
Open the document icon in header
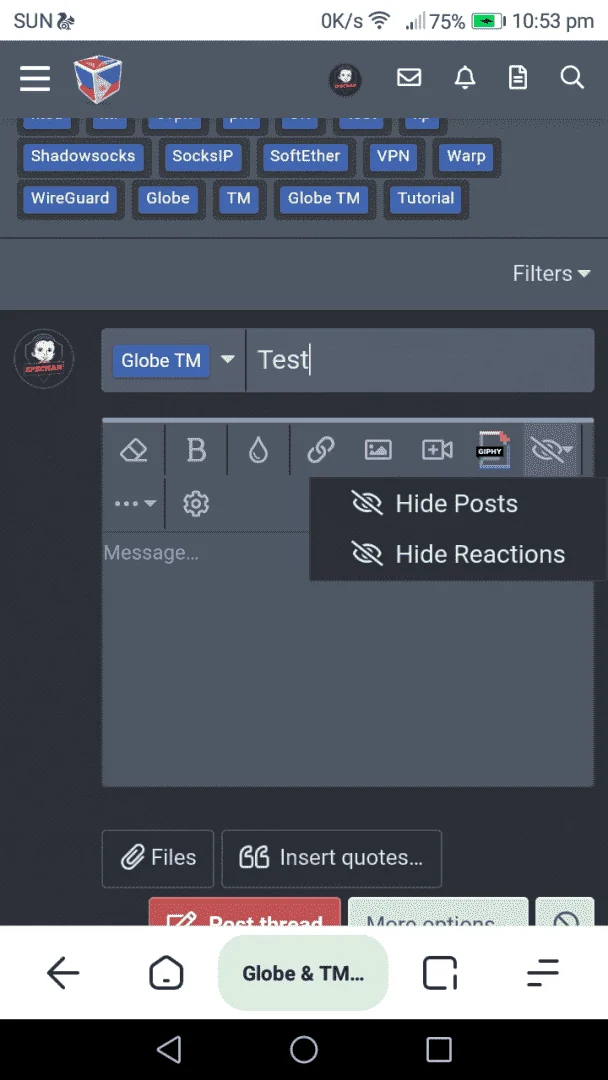click(518, 78)
